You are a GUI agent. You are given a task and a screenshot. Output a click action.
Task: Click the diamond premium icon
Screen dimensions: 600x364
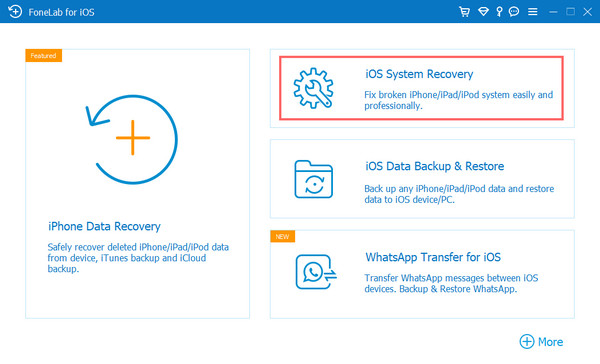(483, 12)
